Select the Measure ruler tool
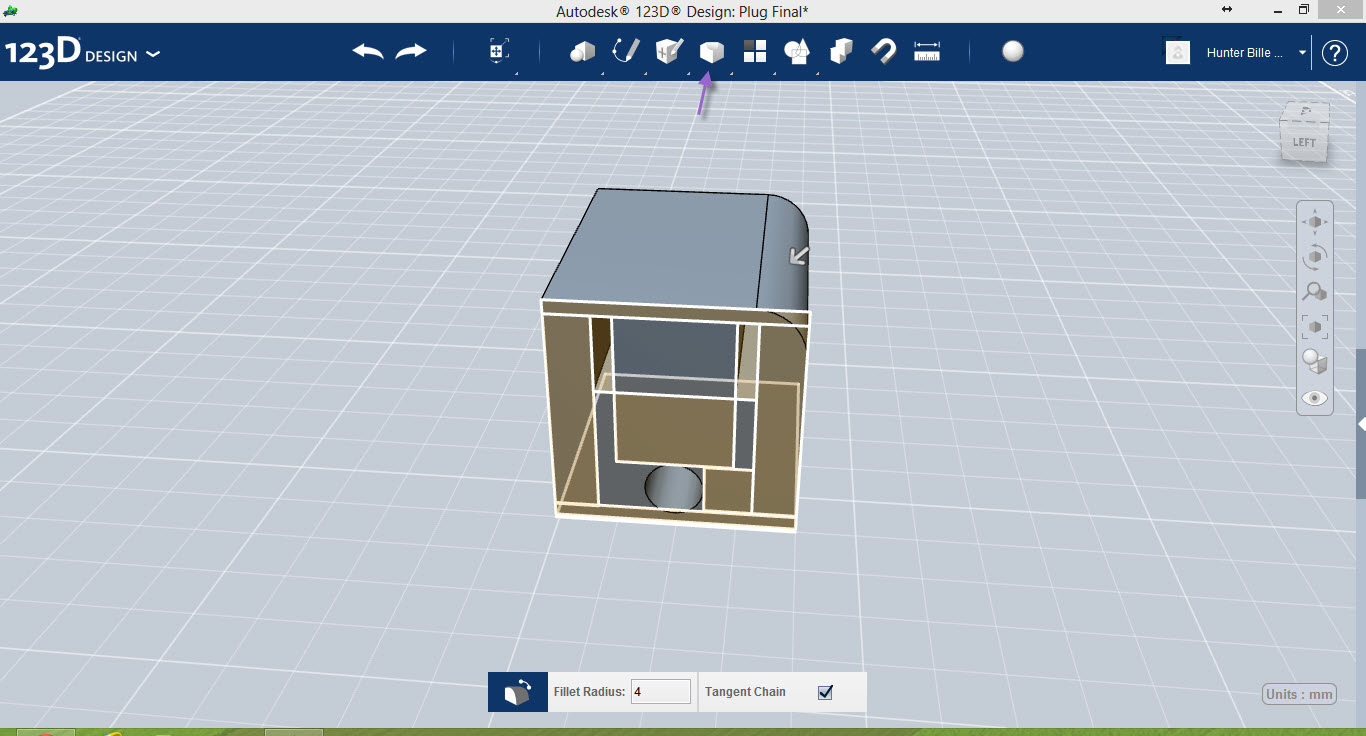Viewport: 1366px width, 736px height. pyautogui.click(x=927, y=52)
